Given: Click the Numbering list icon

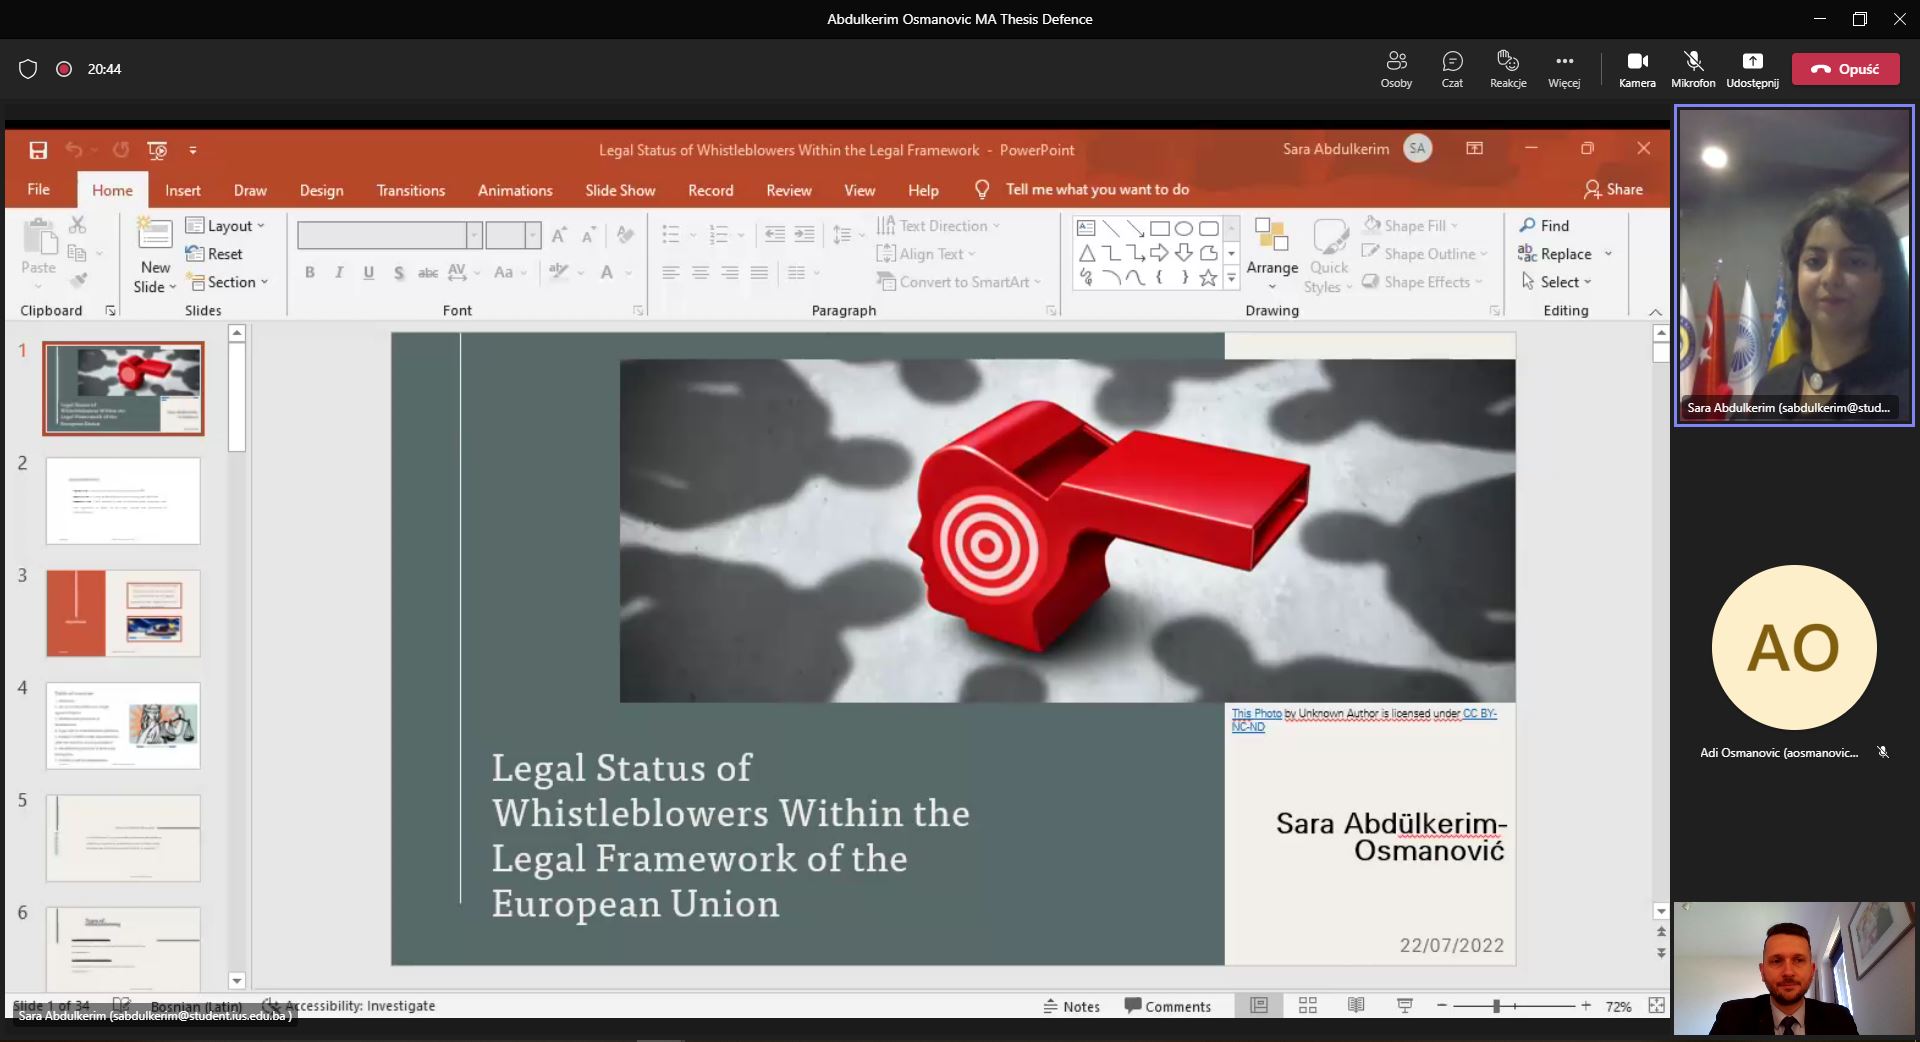Looking at the screenshot, I should [718, 235].
